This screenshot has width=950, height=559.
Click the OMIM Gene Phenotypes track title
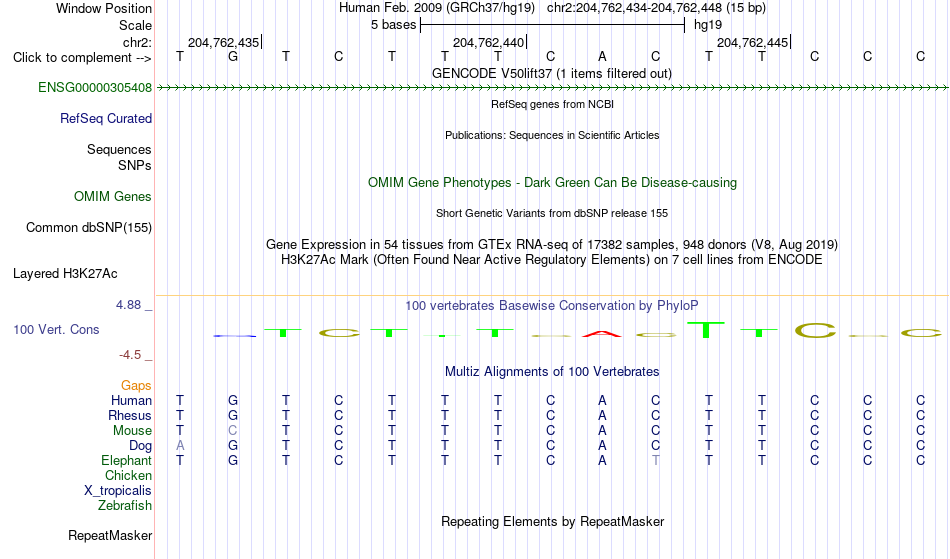pyautogui.click(x=552, y=183)
